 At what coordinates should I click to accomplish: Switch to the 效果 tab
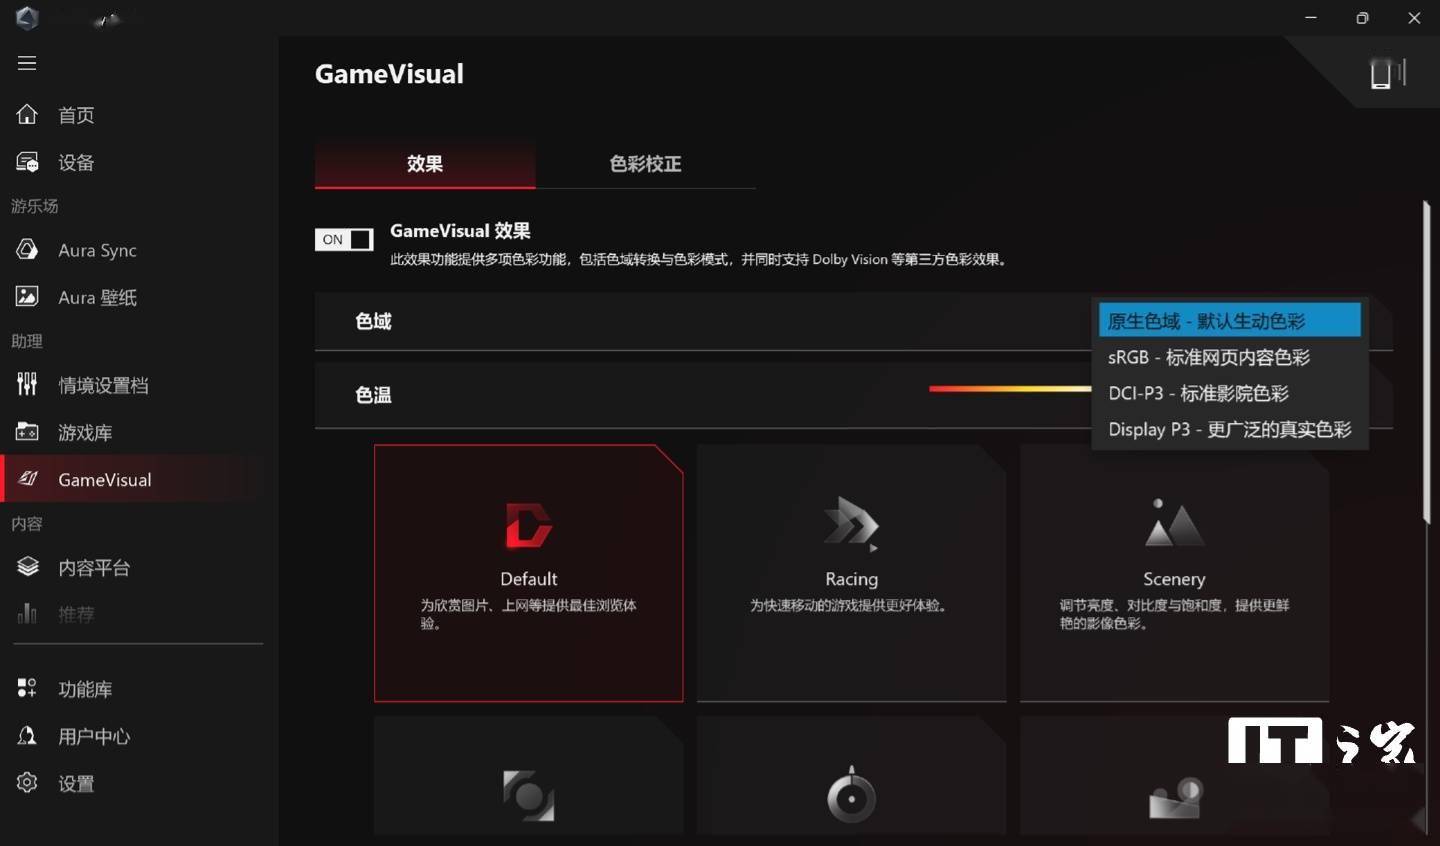[425, 164]
